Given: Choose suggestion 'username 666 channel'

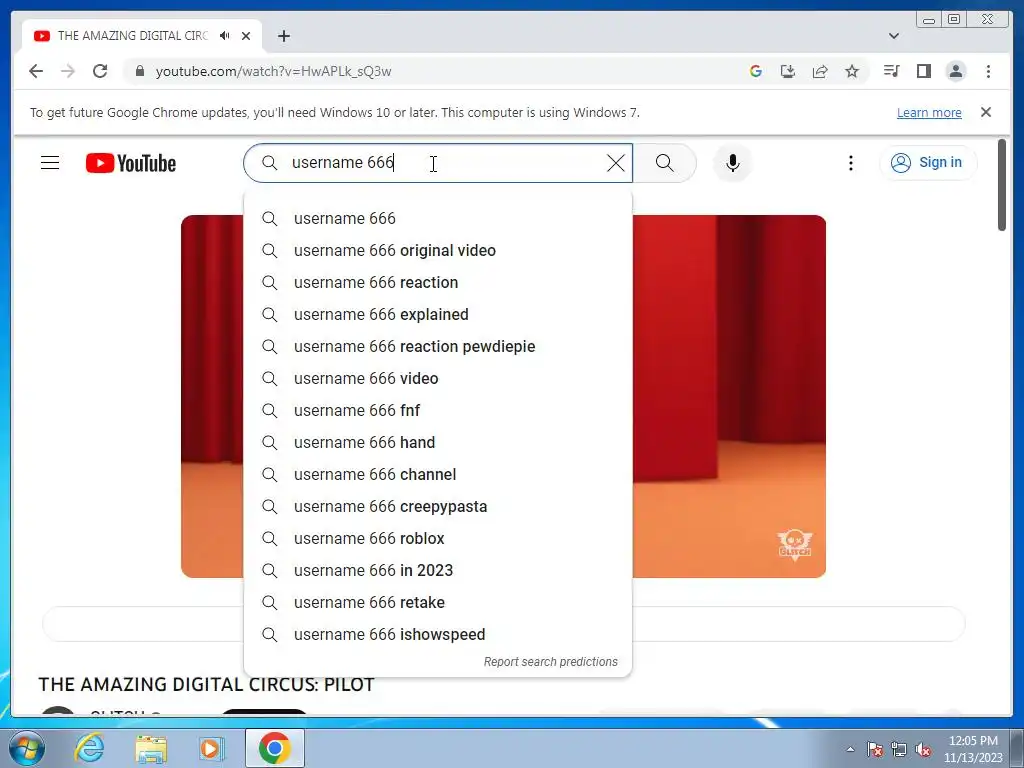Looking at the screenshot, I should pos(438,474).
